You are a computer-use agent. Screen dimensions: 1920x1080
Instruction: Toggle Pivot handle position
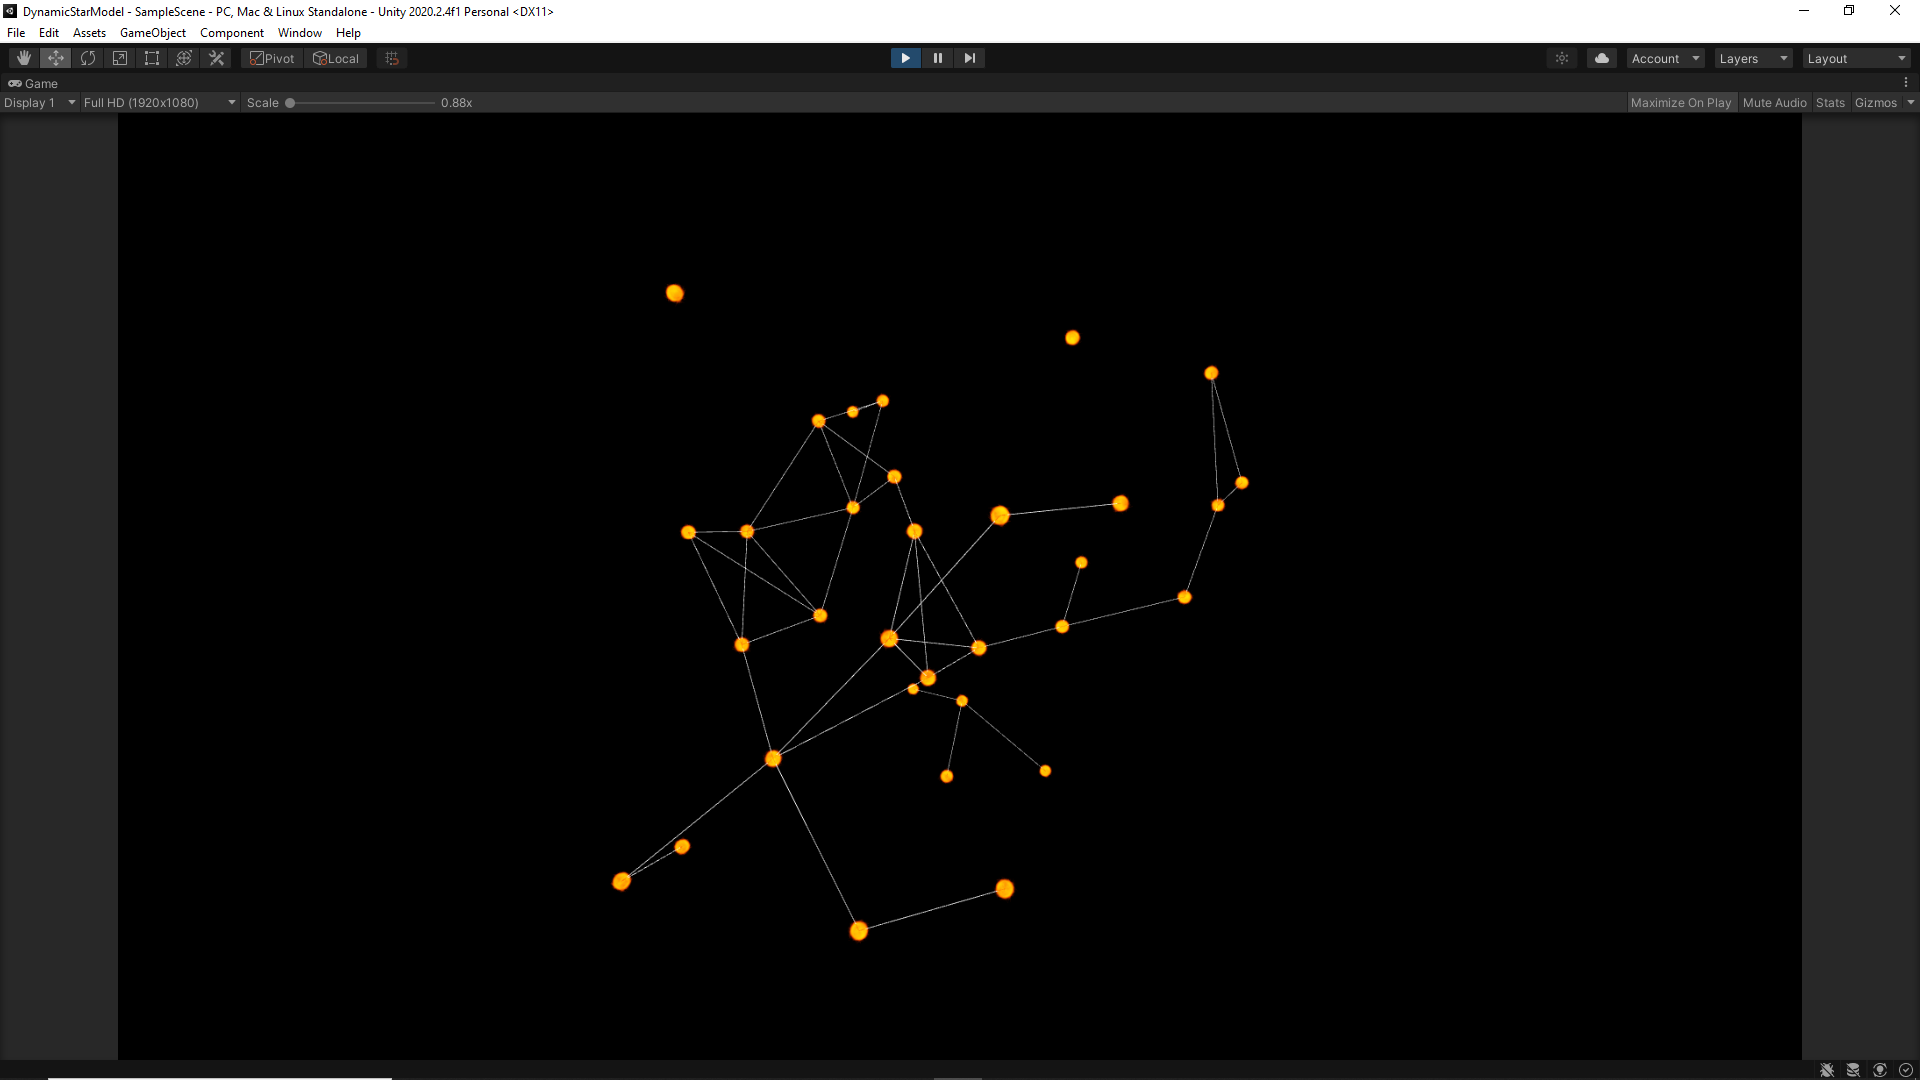(x=271, y=58)
